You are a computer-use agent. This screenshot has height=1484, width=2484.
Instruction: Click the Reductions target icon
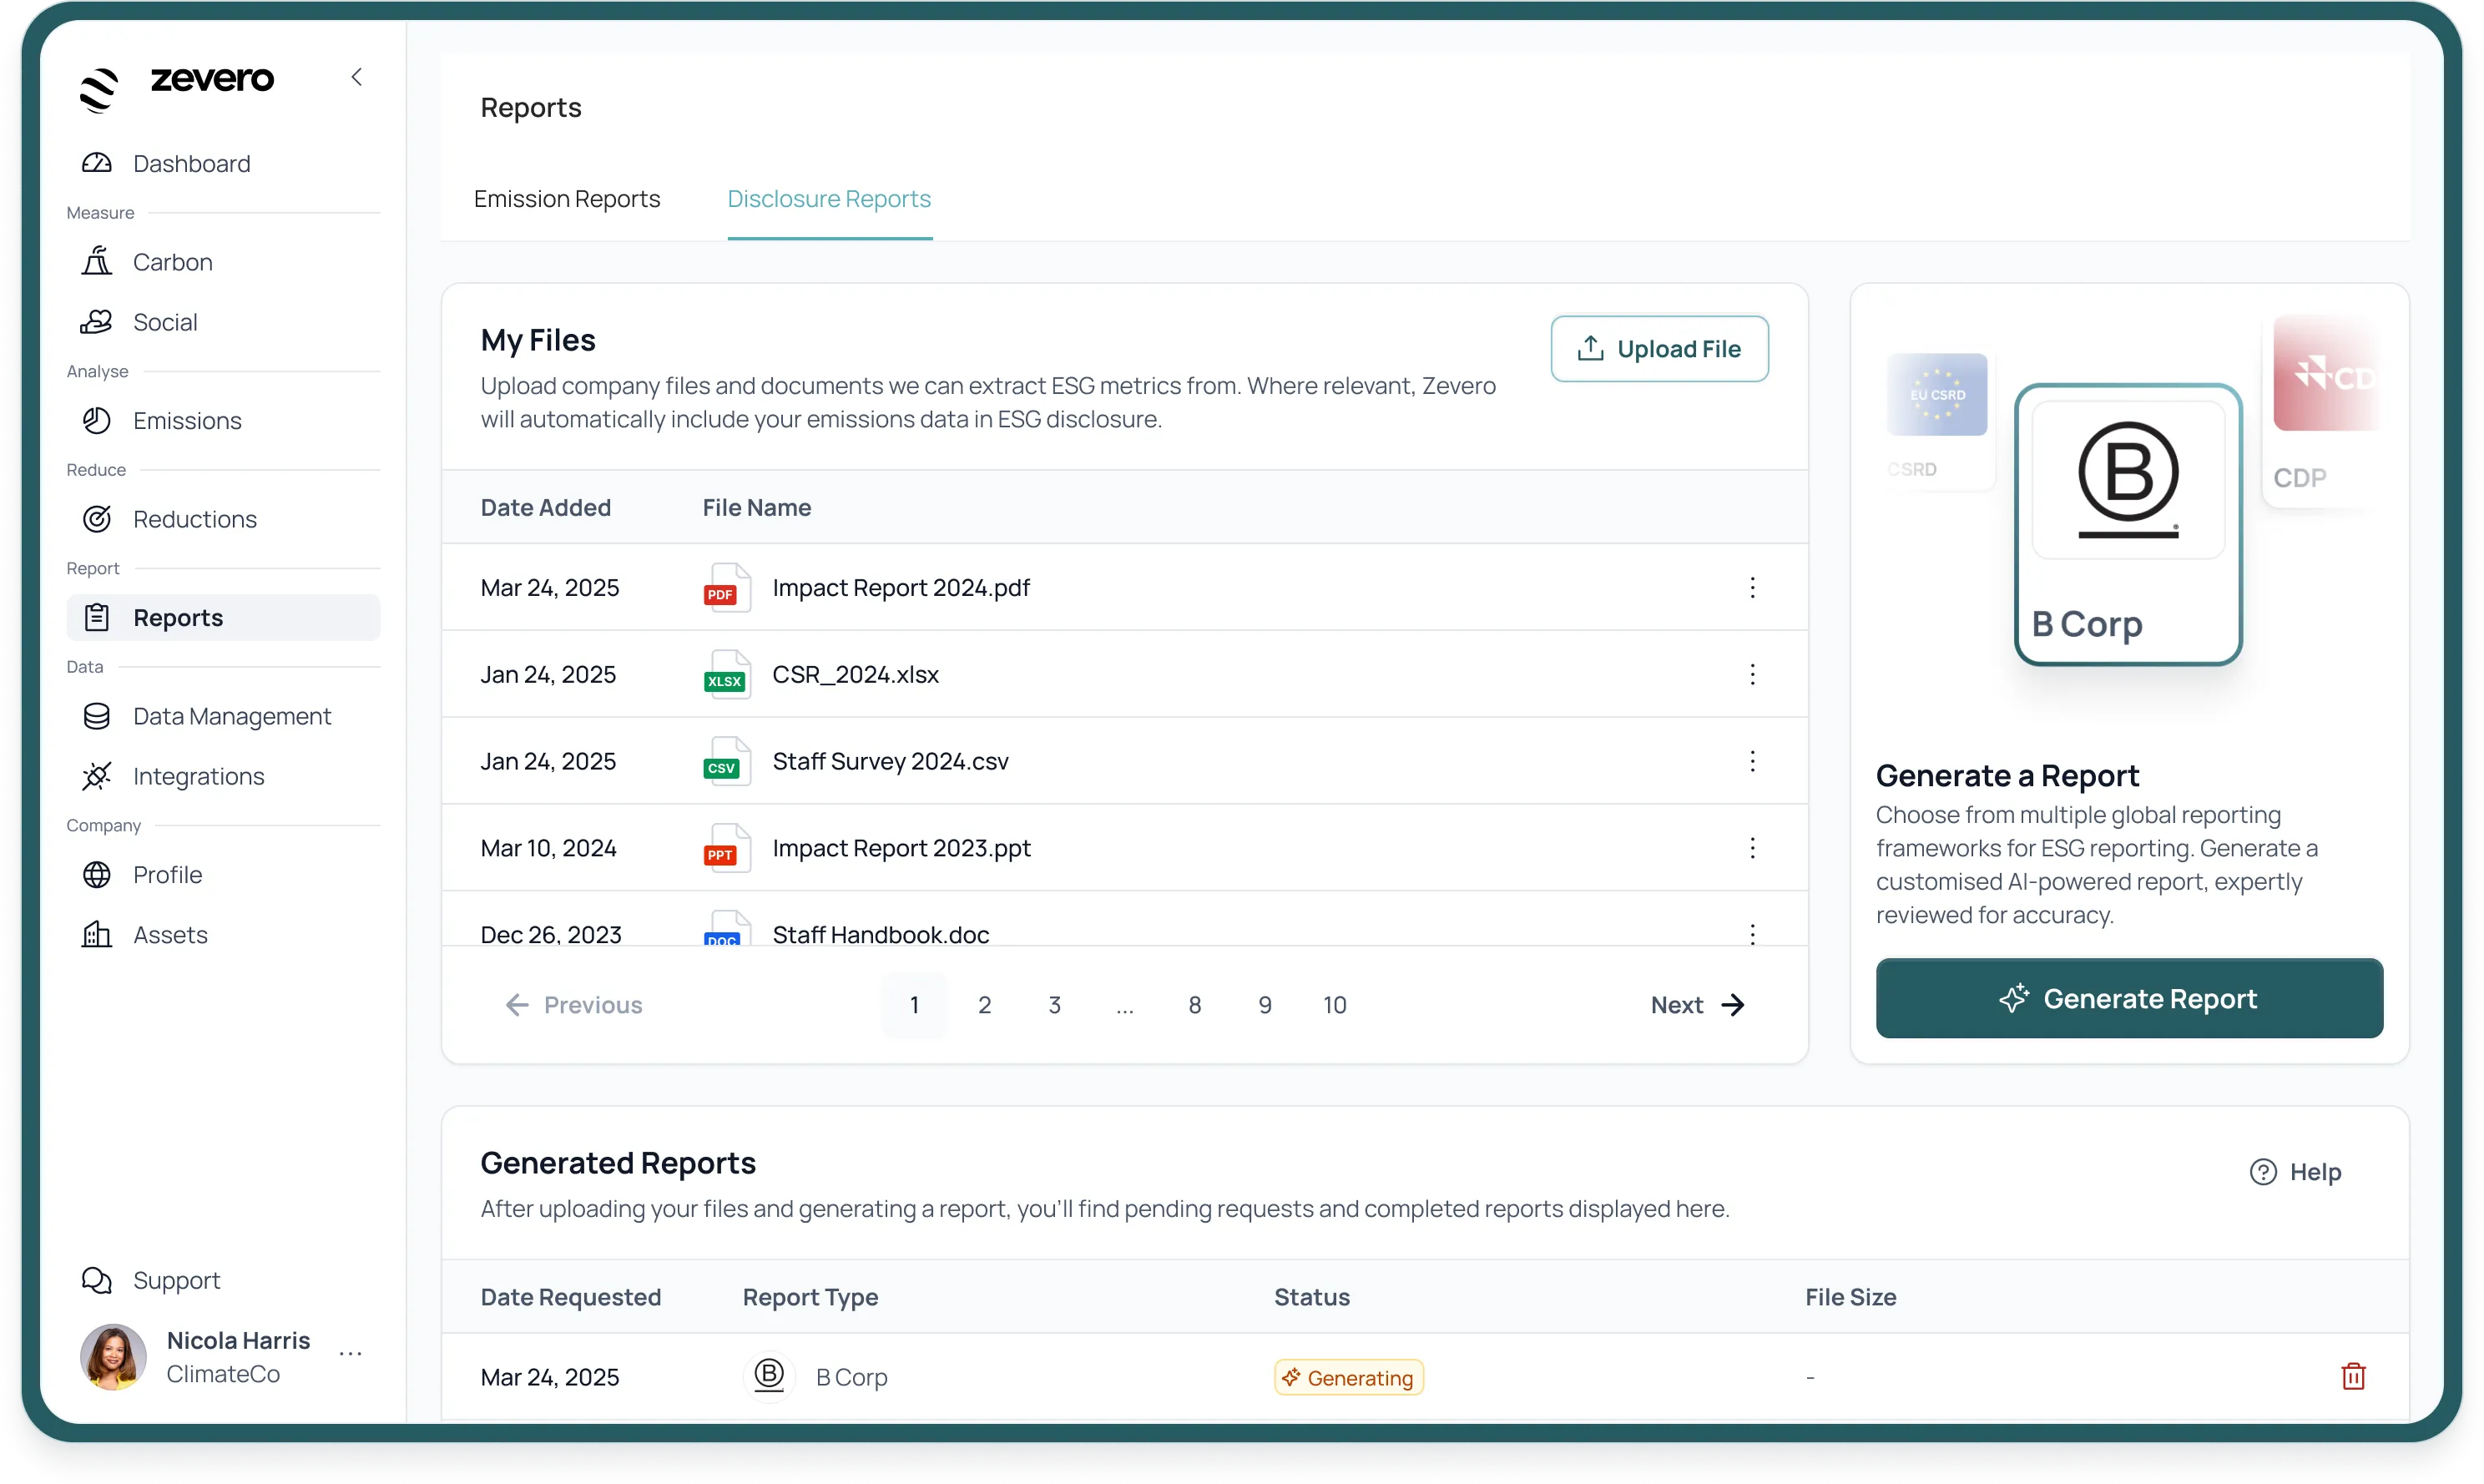(x=97, y=518)
